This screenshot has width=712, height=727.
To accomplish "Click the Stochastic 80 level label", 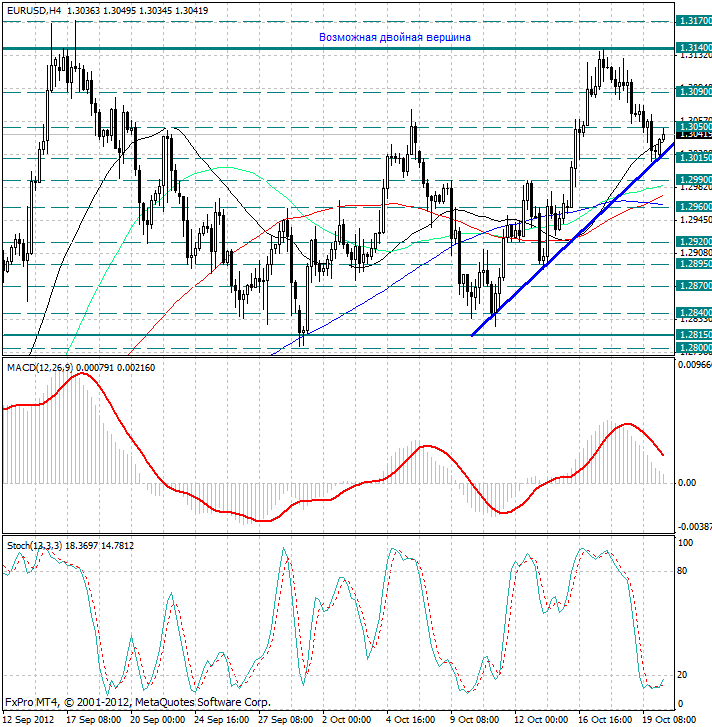I will pos(682,571).
